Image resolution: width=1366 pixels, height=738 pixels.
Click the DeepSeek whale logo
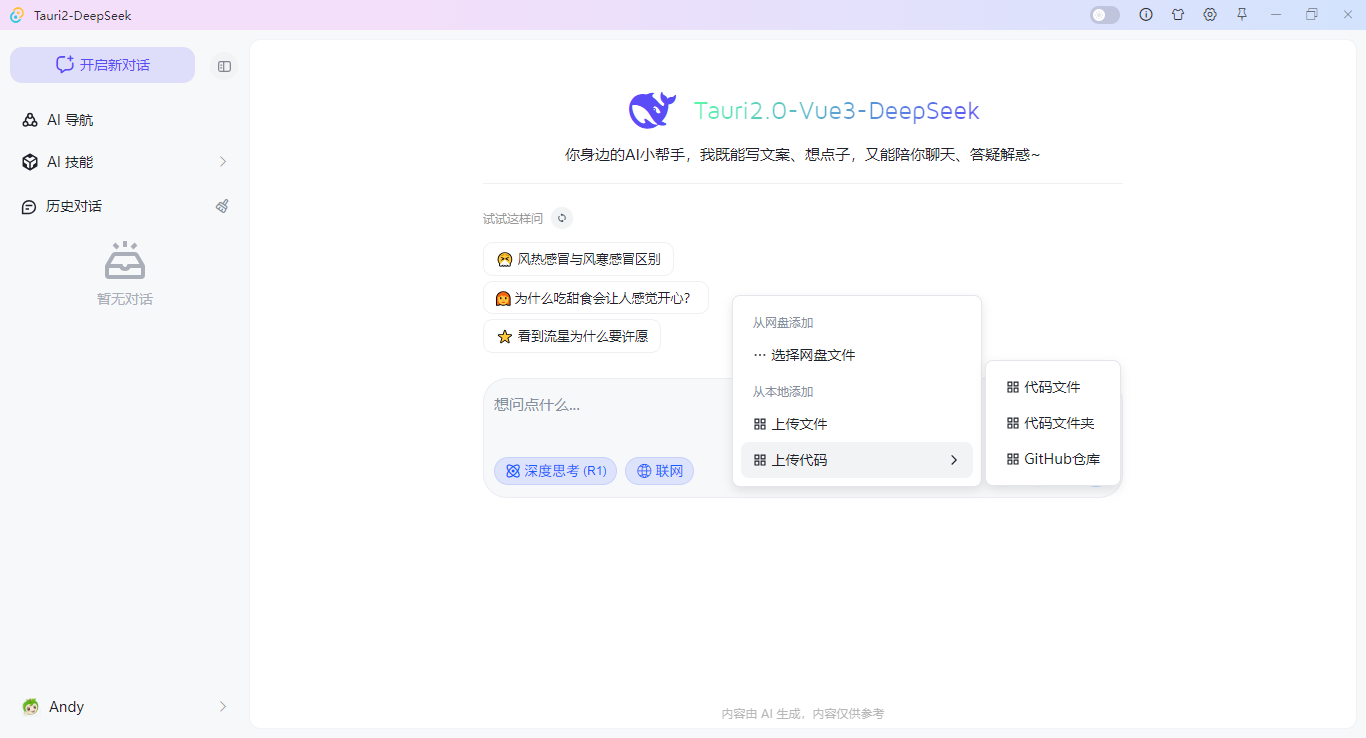point(652,110)
